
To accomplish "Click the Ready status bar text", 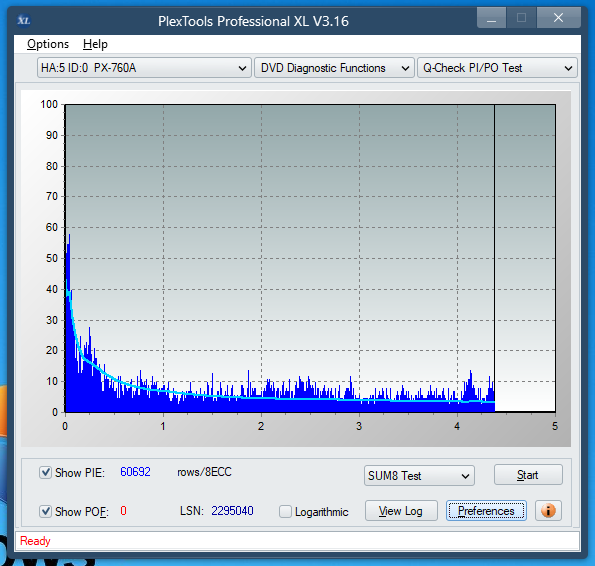I will tap(35, 541).
